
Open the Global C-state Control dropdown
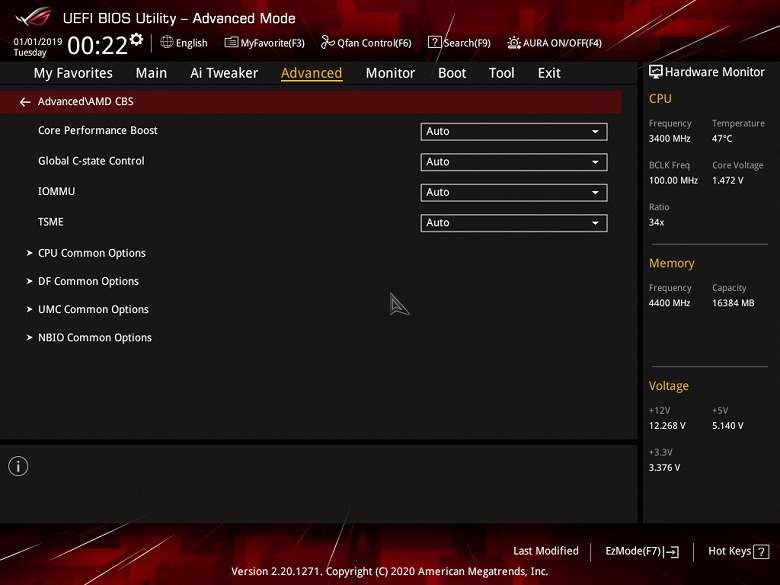[x=514, y=162]
